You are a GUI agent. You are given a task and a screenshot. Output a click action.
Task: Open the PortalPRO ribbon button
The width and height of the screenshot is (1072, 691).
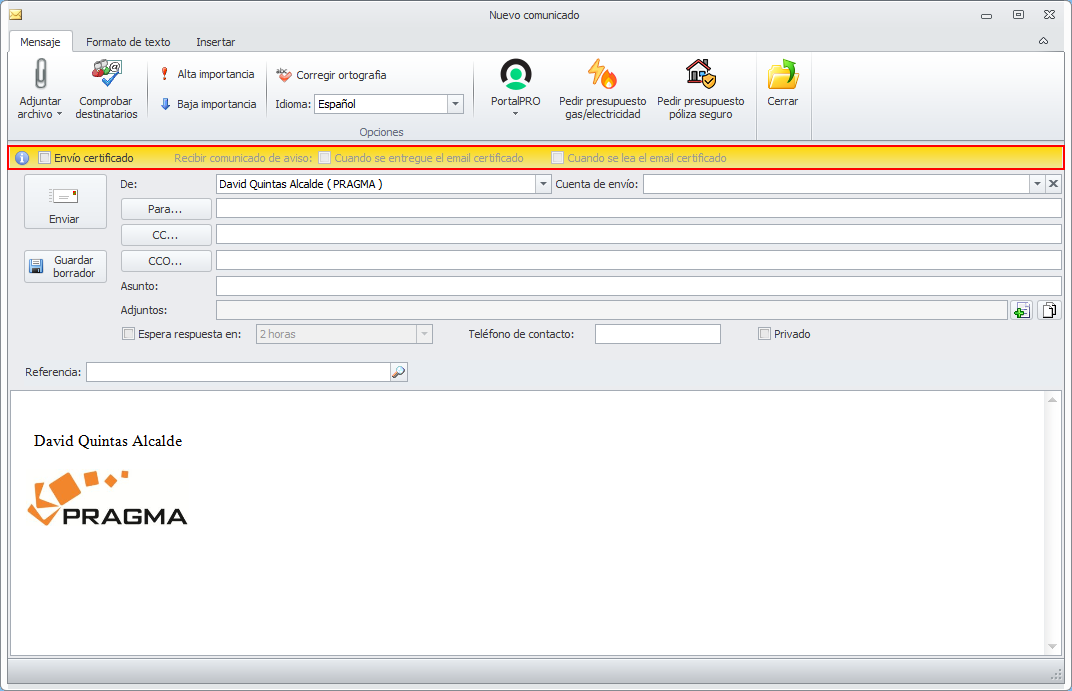(x=516, y=75)
